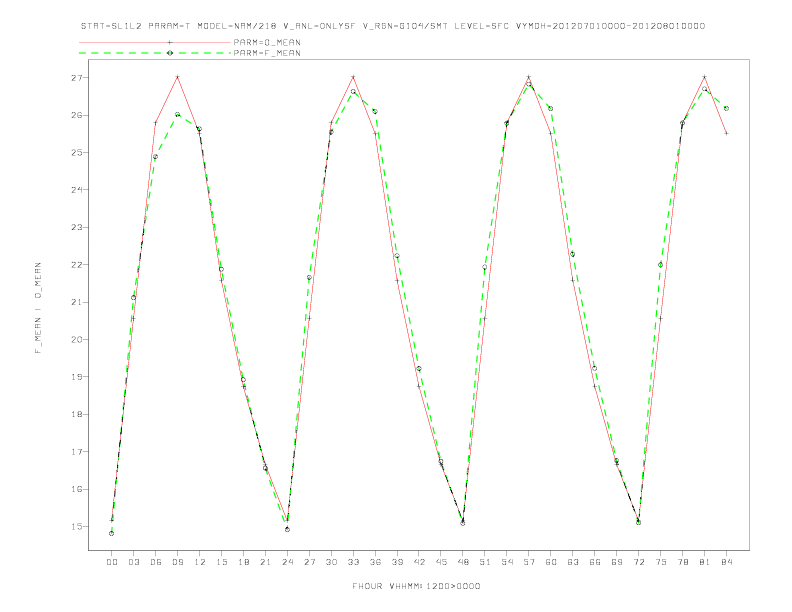Click the F_MEAN circle marker at hour 06
The image size is (792, 612).
[156, 157]
